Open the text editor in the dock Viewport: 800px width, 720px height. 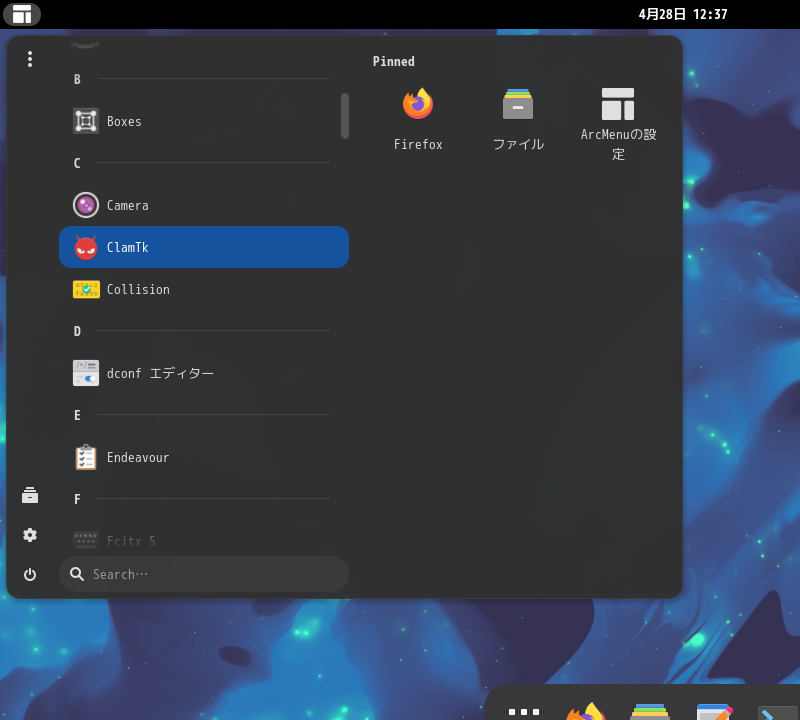point(714,711)
